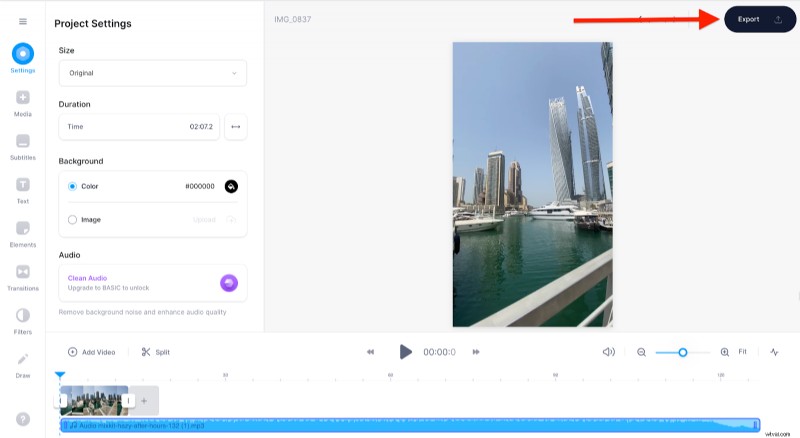The width and height of the screenshot is (800, 438).
Task: Zoom out the timeline with the minus magnifier
Action: (x=641, y=352)
